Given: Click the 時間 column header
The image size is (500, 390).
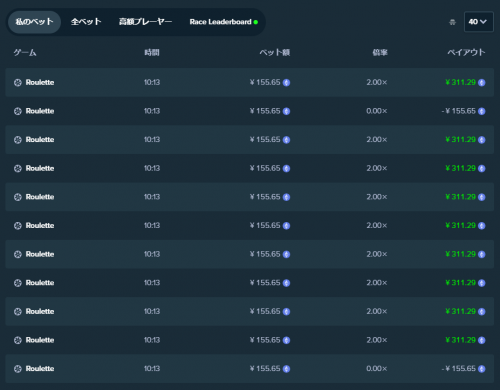Looking at the screenshot, I should point(152,52).
